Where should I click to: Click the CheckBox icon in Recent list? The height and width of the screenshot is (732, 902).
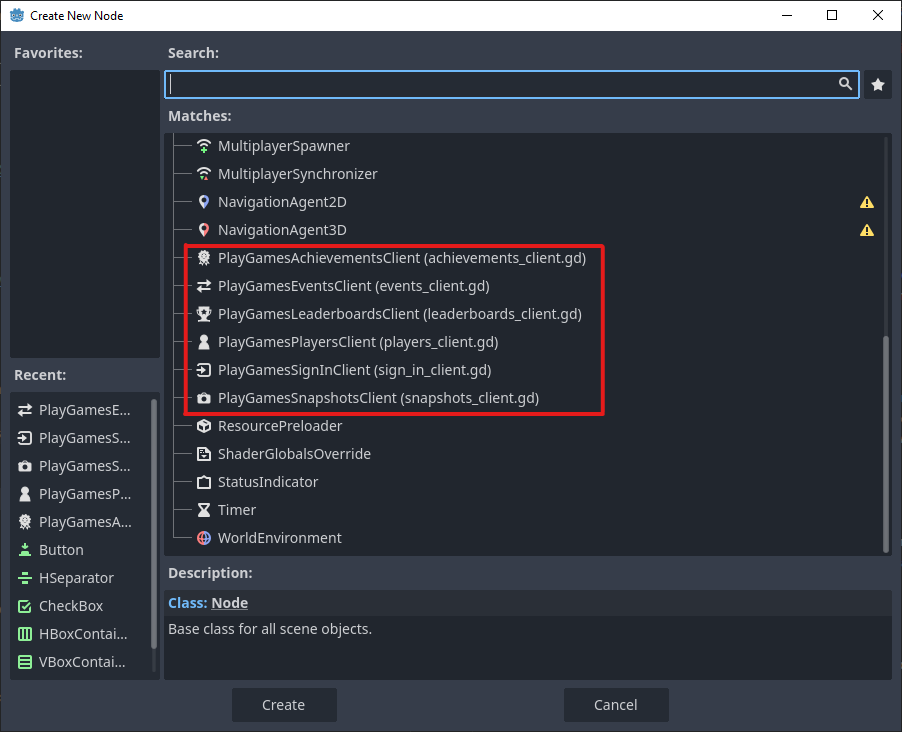25,606
